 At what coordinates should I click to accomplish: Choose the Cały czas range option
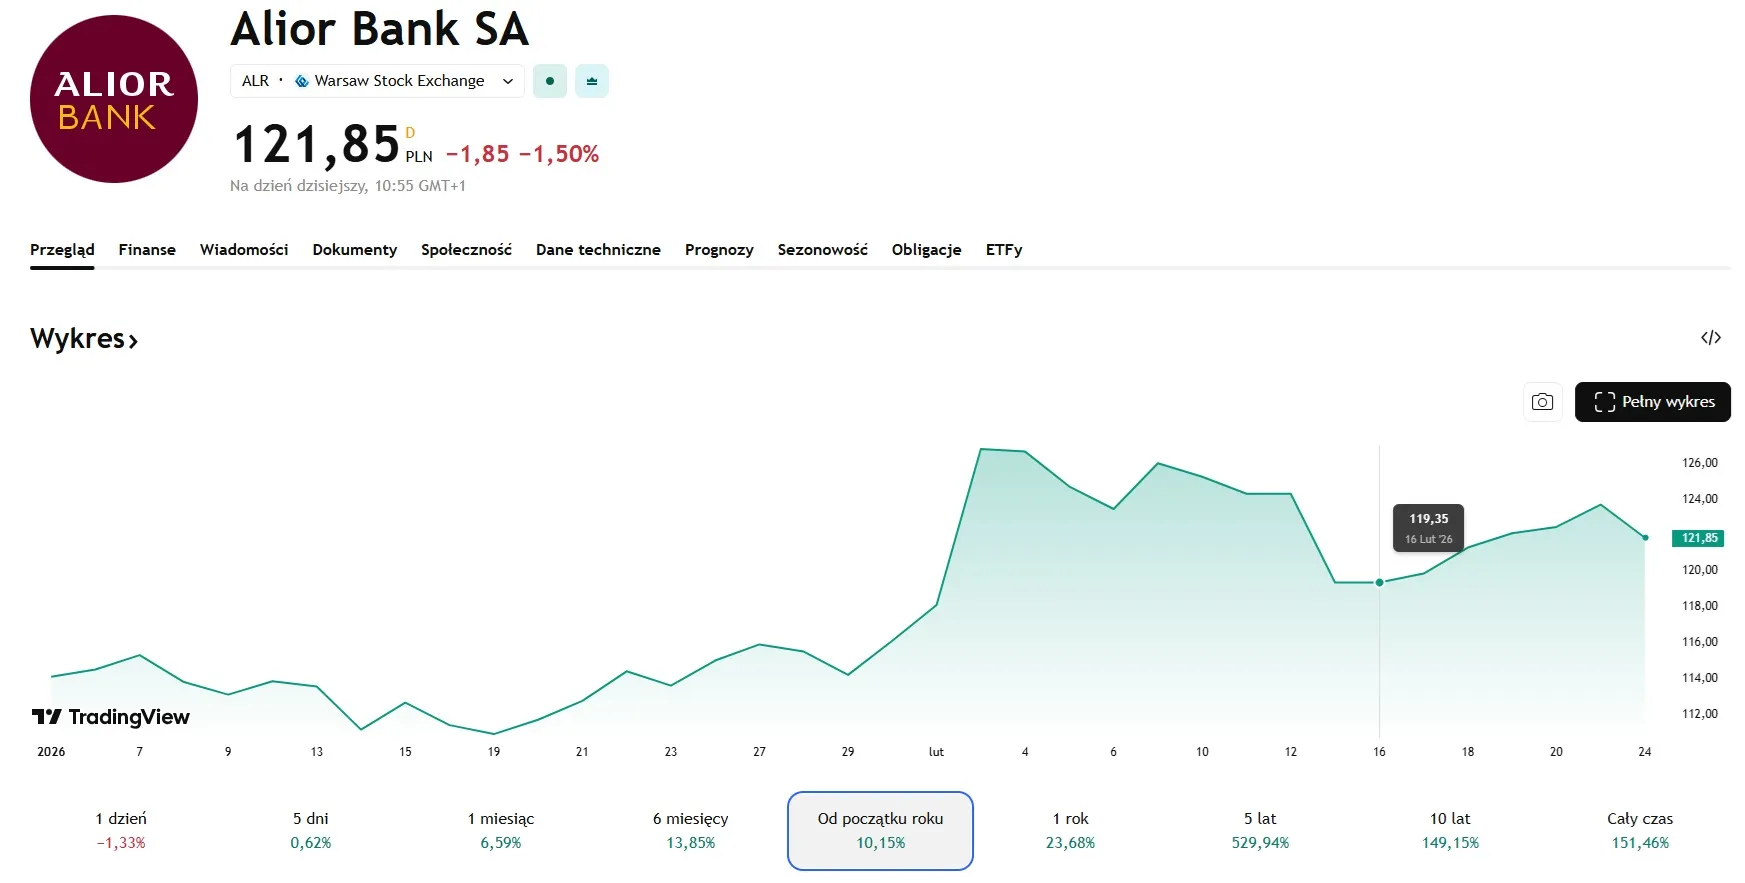pyautogui.click(x=1640, y=830)
